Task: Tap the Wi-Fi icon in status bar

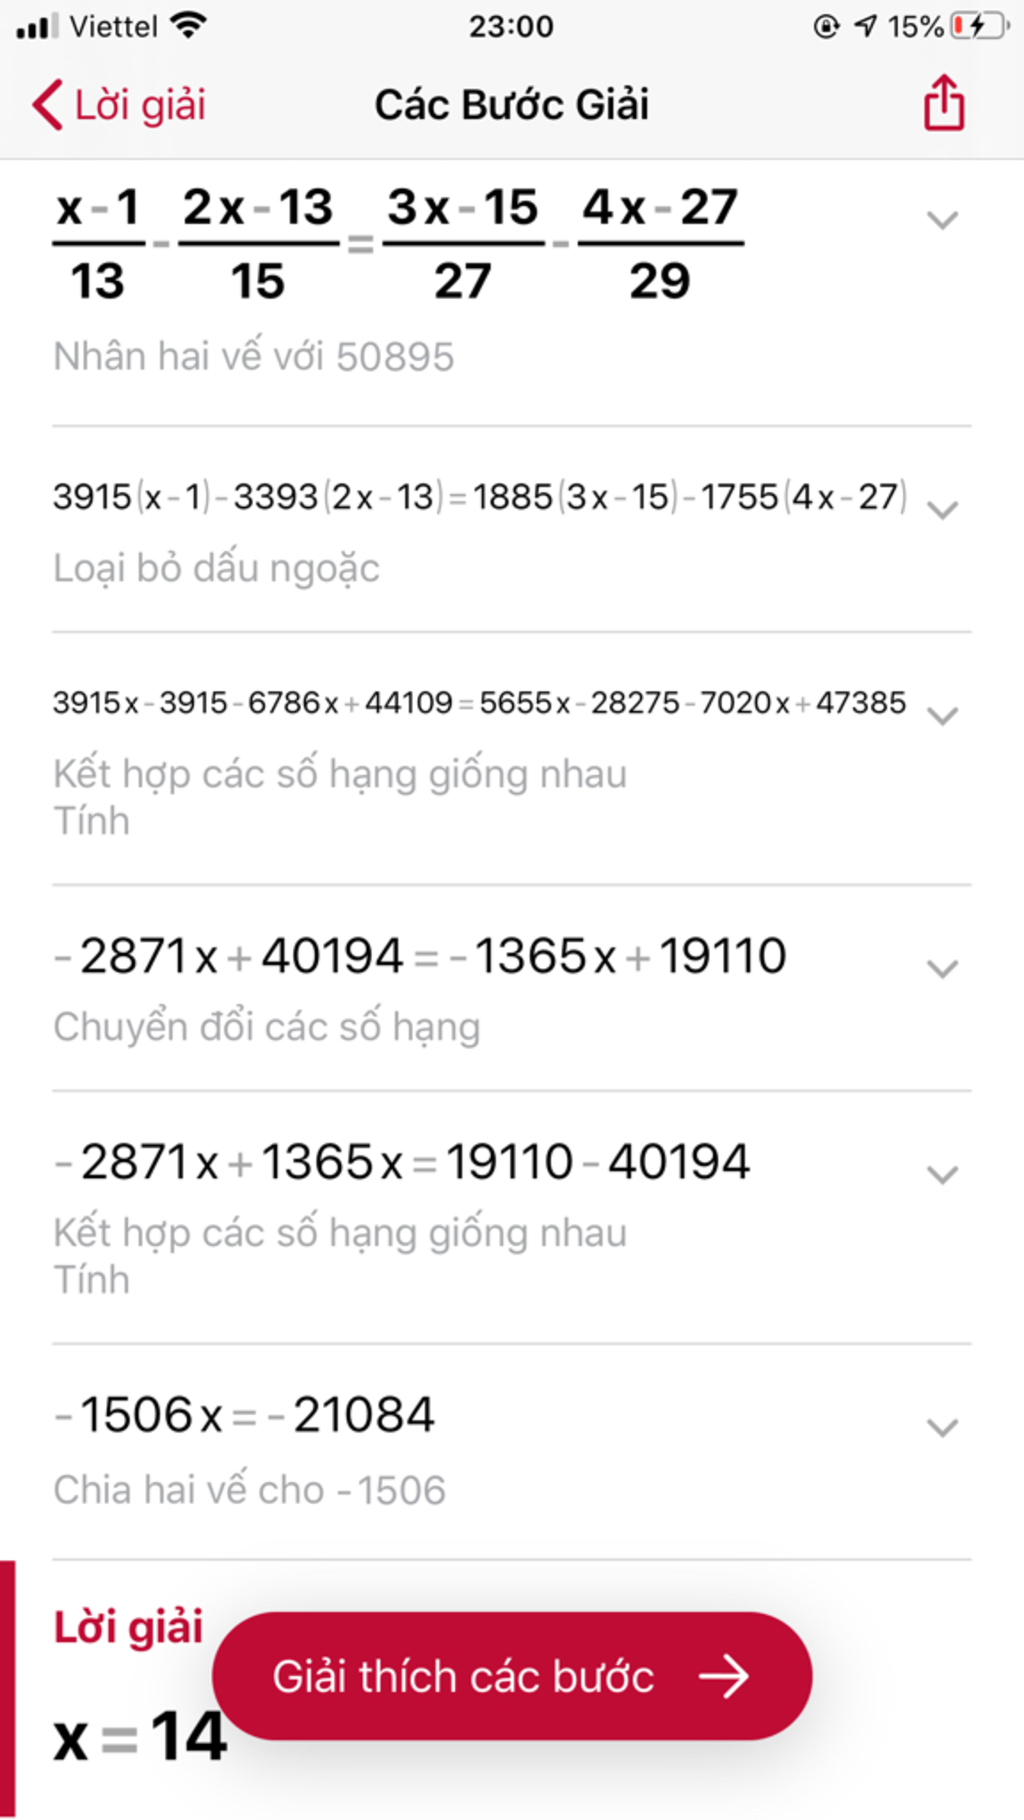Action: [x=188, y=25]
